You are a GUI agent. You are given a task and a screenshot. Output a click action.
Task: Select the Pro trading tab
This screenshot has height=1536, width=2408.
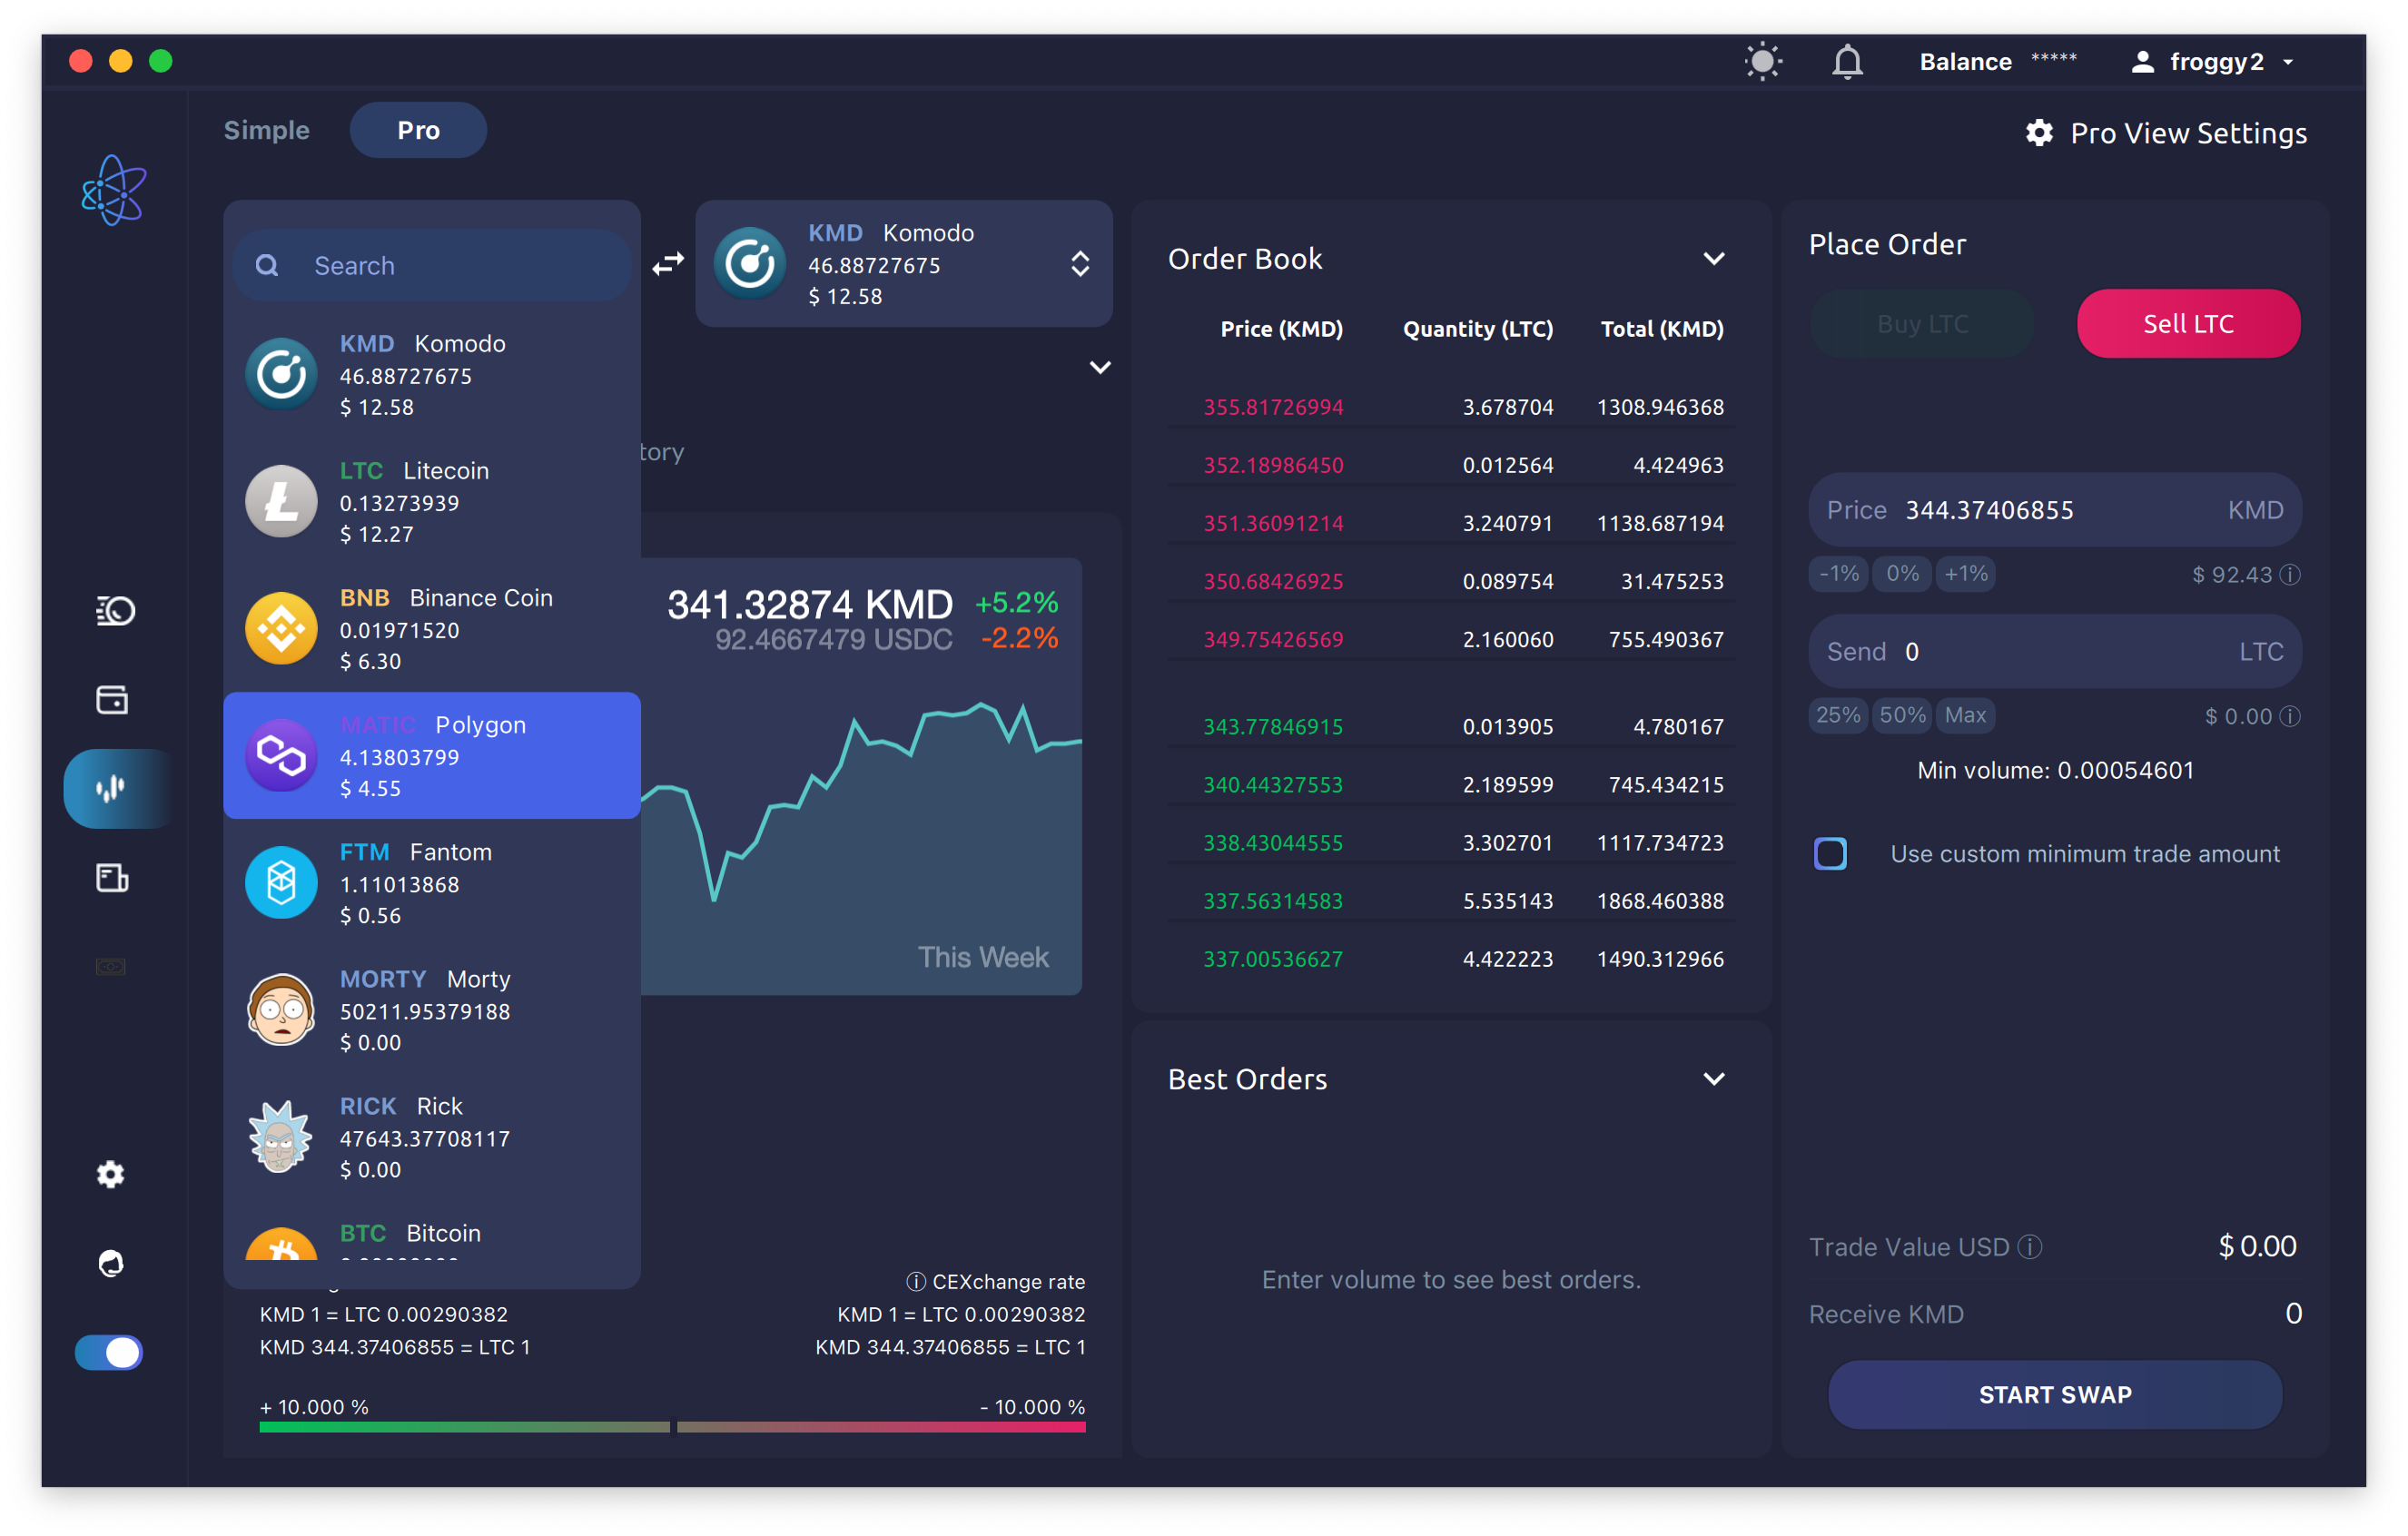[x=417, y=129]
